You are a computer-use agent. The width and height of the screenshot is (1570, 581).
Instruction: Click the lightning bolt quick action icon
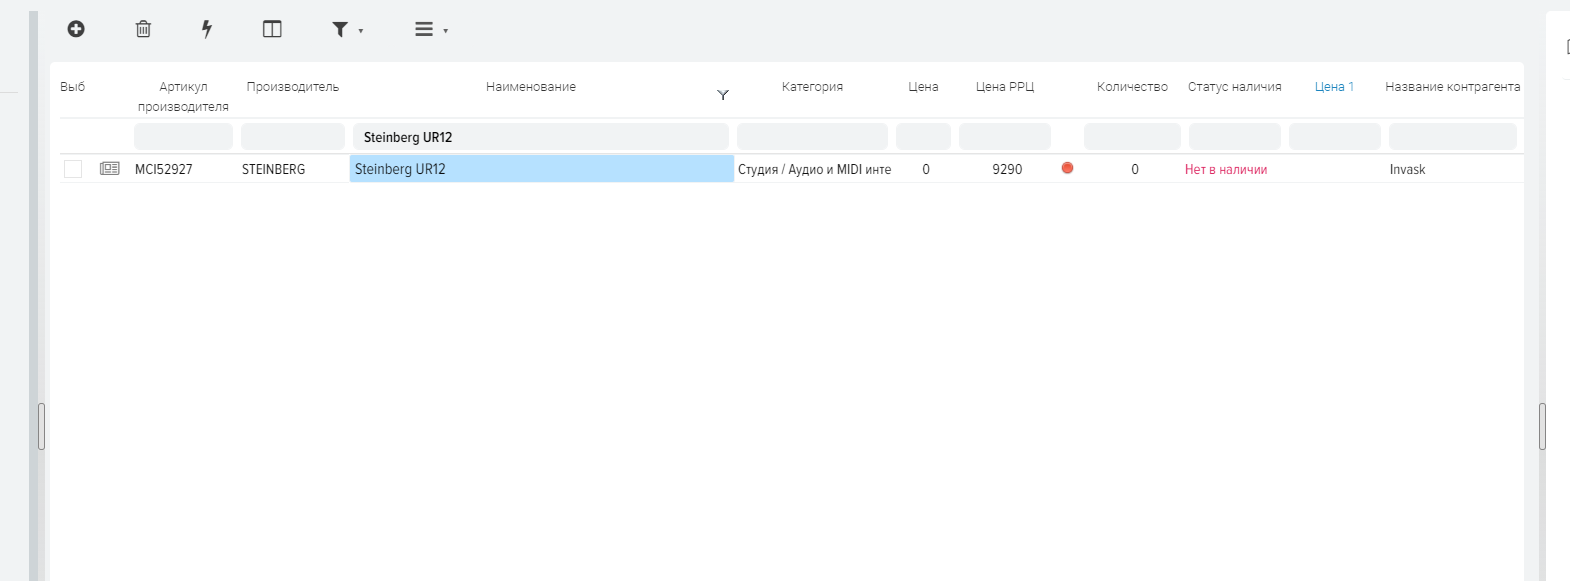click(207, 29)
